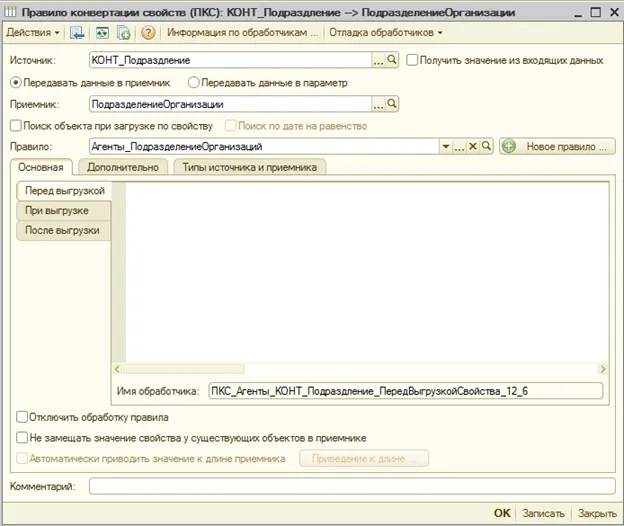Select the При выгрузке handler tab
Viewport: 624px width, 526px height.
64,210
